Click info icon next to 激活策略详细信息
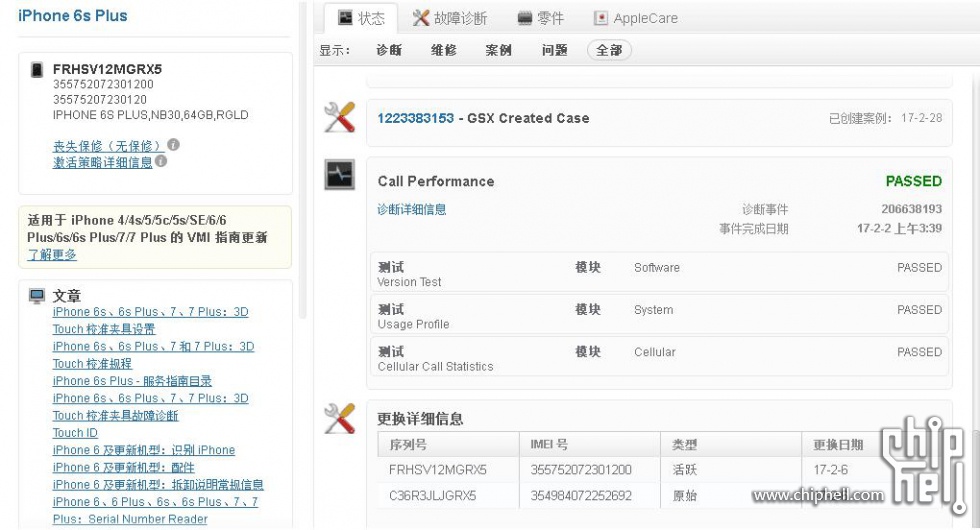Image resolution: width=980 pixels, height=530 pixels. (x=161, y=161)
